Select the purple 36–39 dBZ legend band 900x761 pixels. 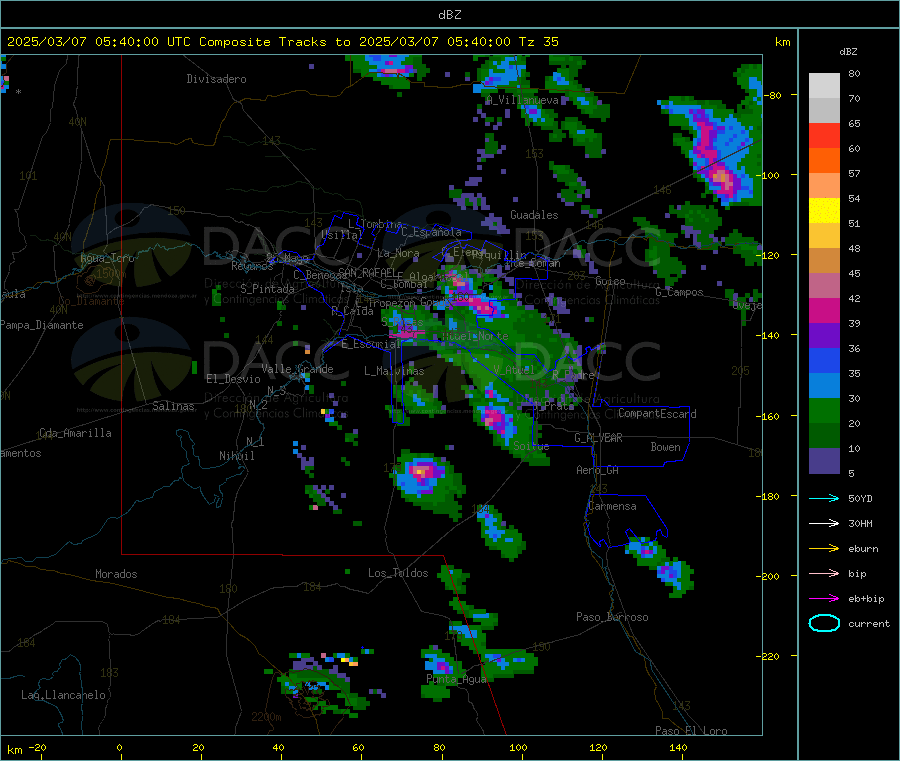tap(824, 336)
